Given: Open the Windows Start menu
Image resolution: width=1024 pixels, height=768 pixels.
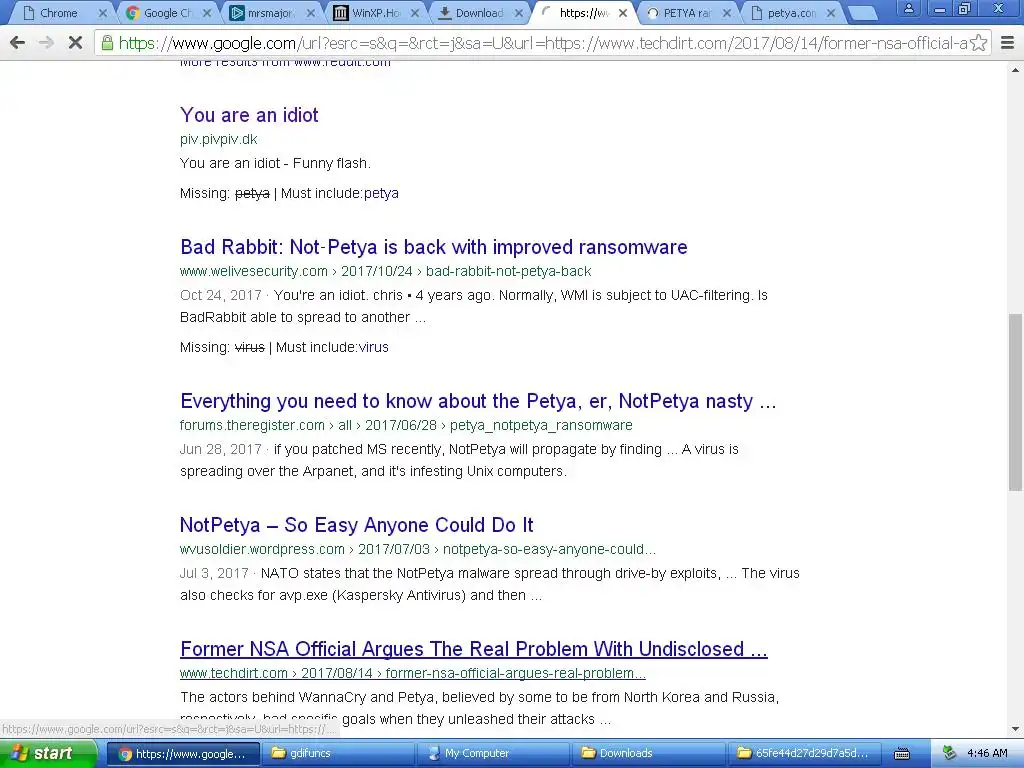Looking at the screenshot, I should [x=48, y=754].
